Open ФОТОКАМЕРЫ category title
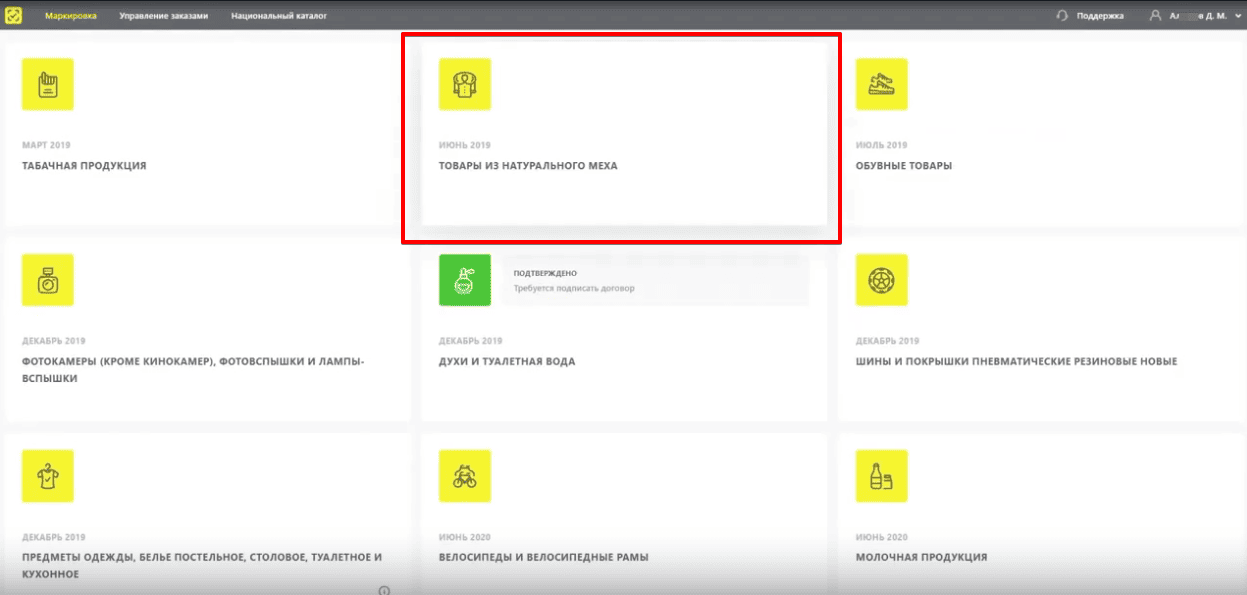Image resolution: width=1247 pixels, height=595 pixels. pos(193,370)
